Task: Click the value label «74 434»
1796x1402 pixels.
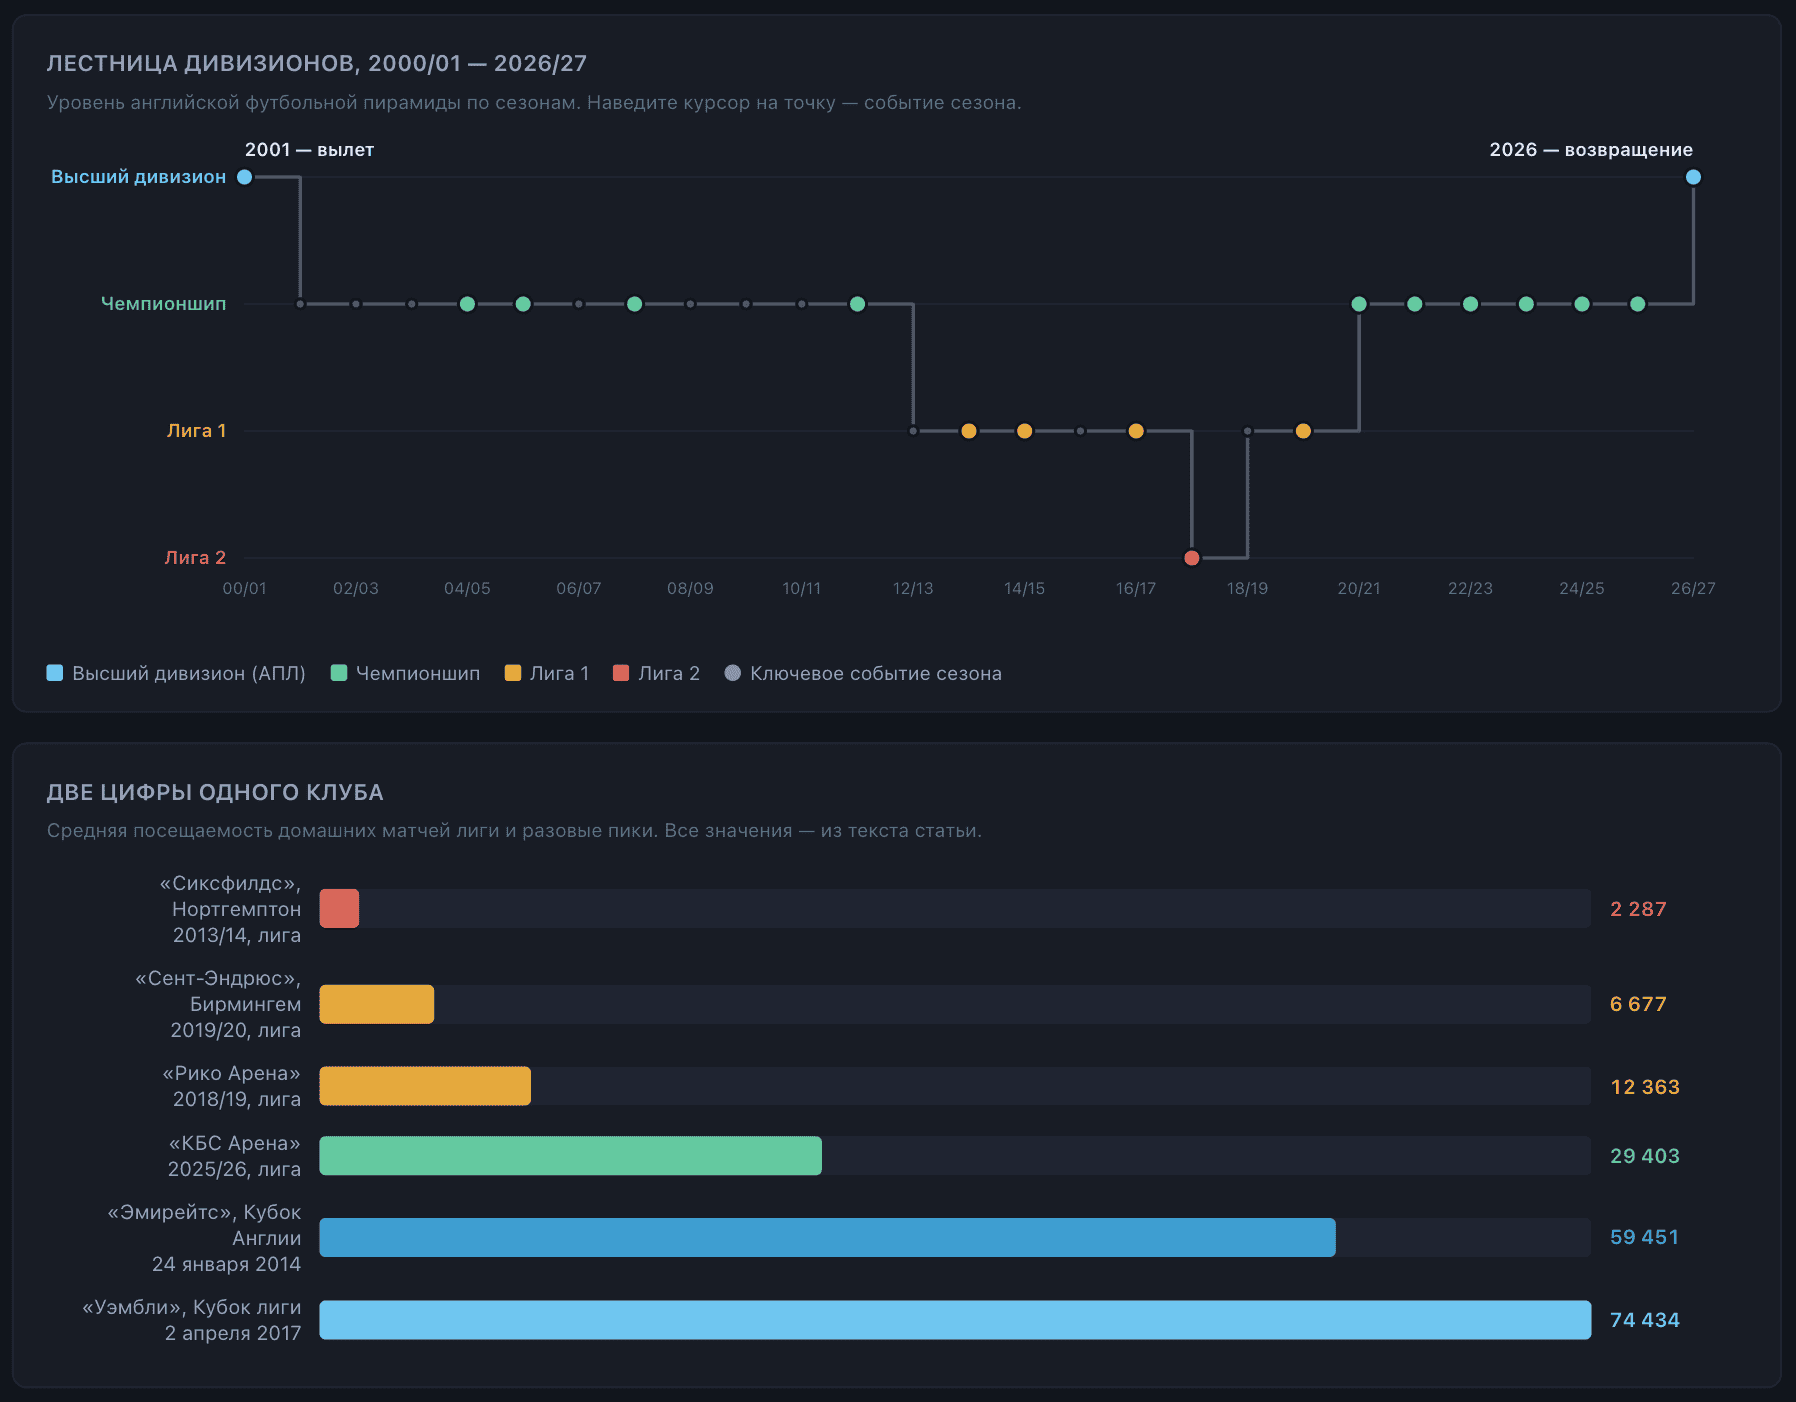Action: pos(1645,1320)
